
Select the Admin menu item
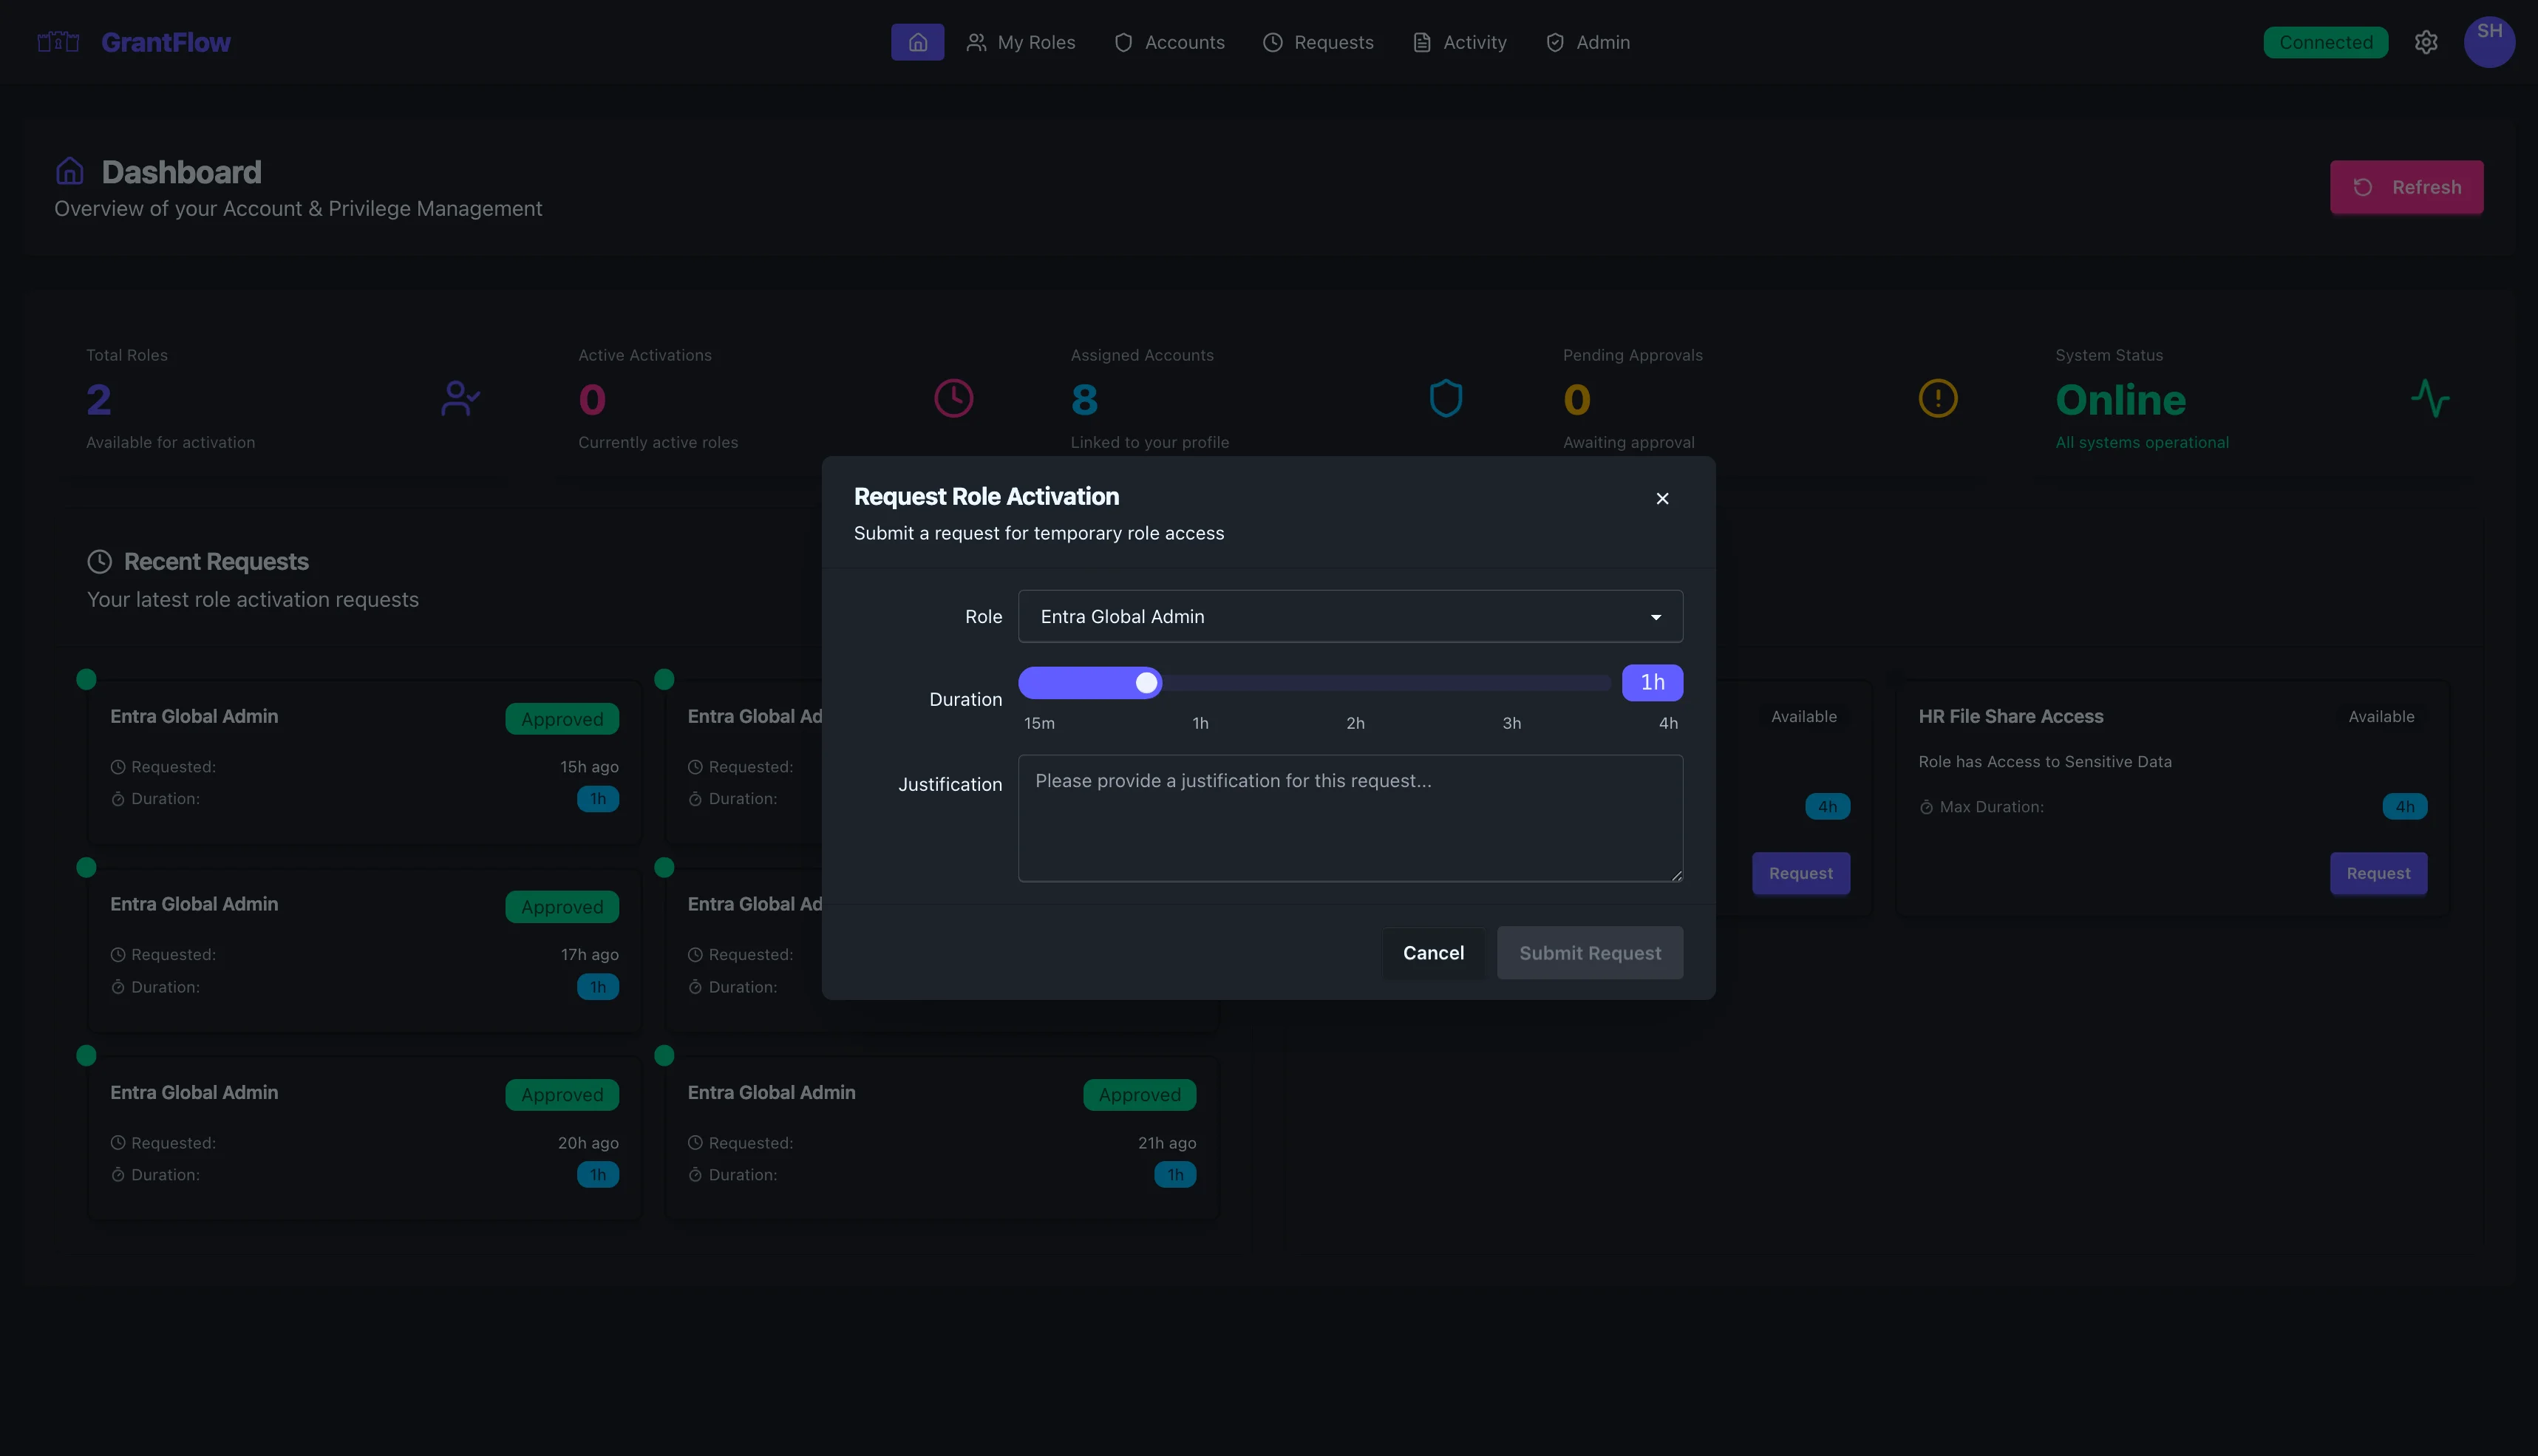pyautogui.click(x=1588, y=42)
